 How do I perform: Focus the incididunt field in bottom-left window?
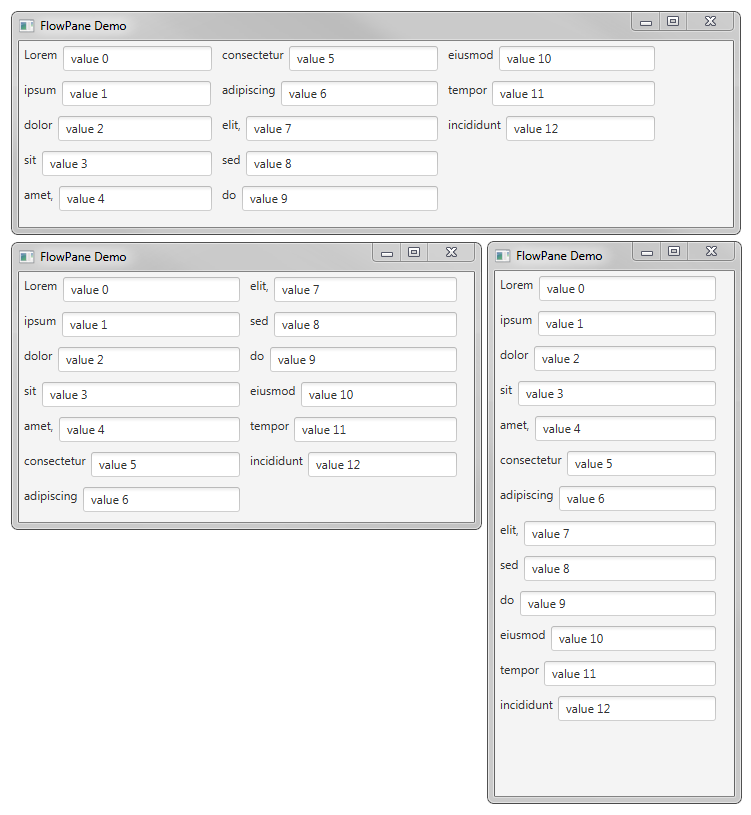coord(383,465)
